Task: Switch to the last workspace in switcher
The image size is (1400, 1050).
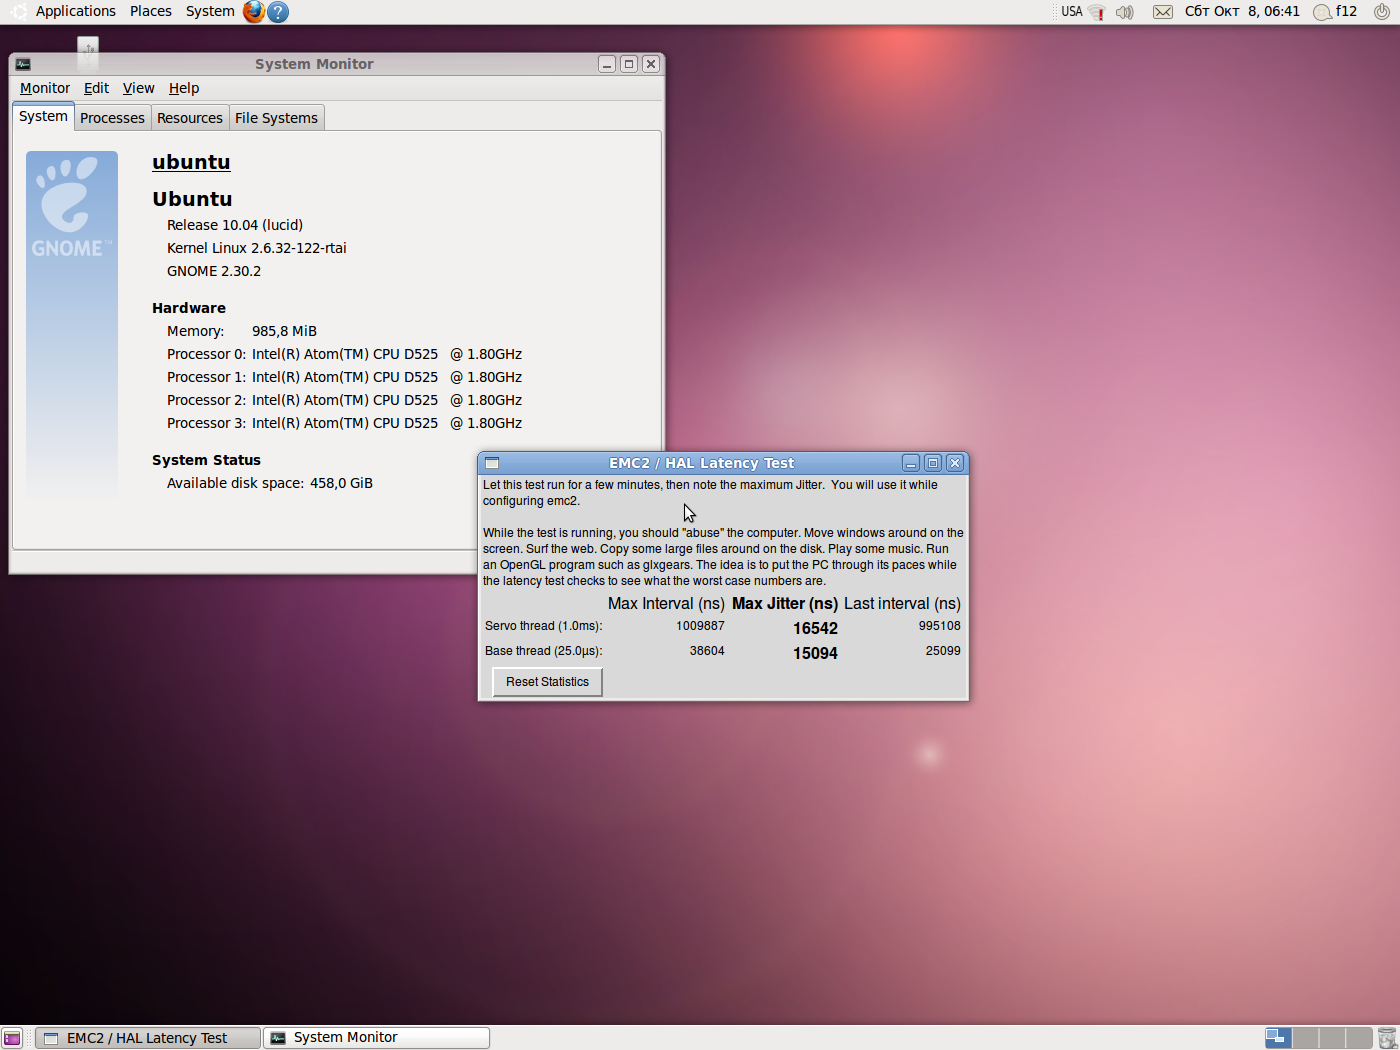Action: (1359, 1038)
